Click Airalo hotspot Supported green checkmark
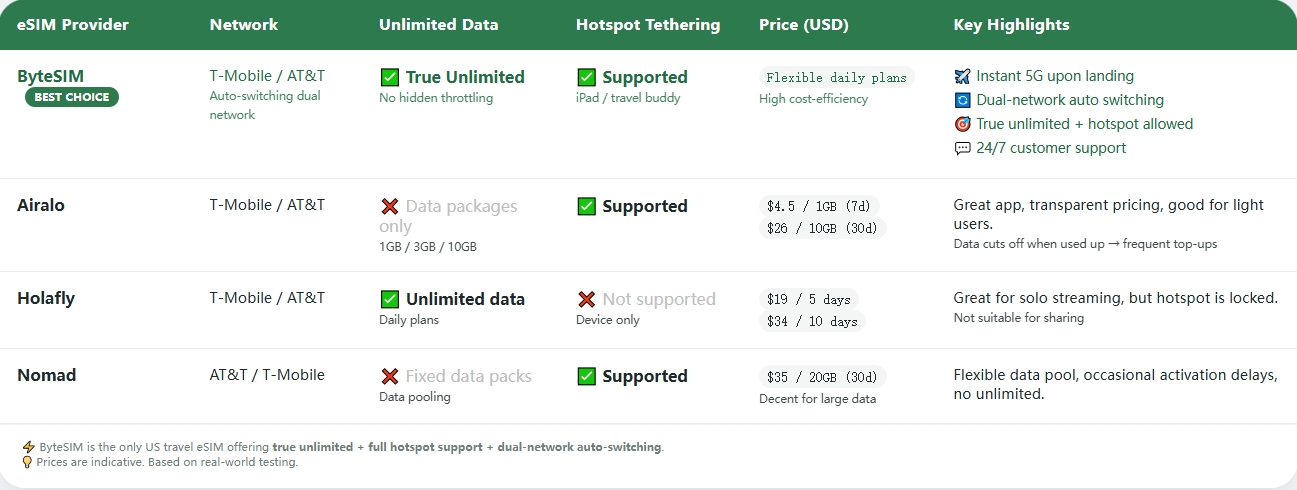The image size is (1297, 490). pos(587,207)
